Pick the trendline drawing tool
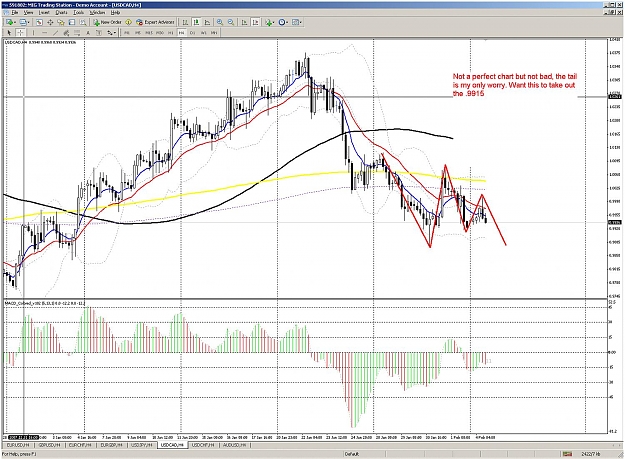Image resolution: width=625 pixels, height=459 pixels. [x=55, y=33]
